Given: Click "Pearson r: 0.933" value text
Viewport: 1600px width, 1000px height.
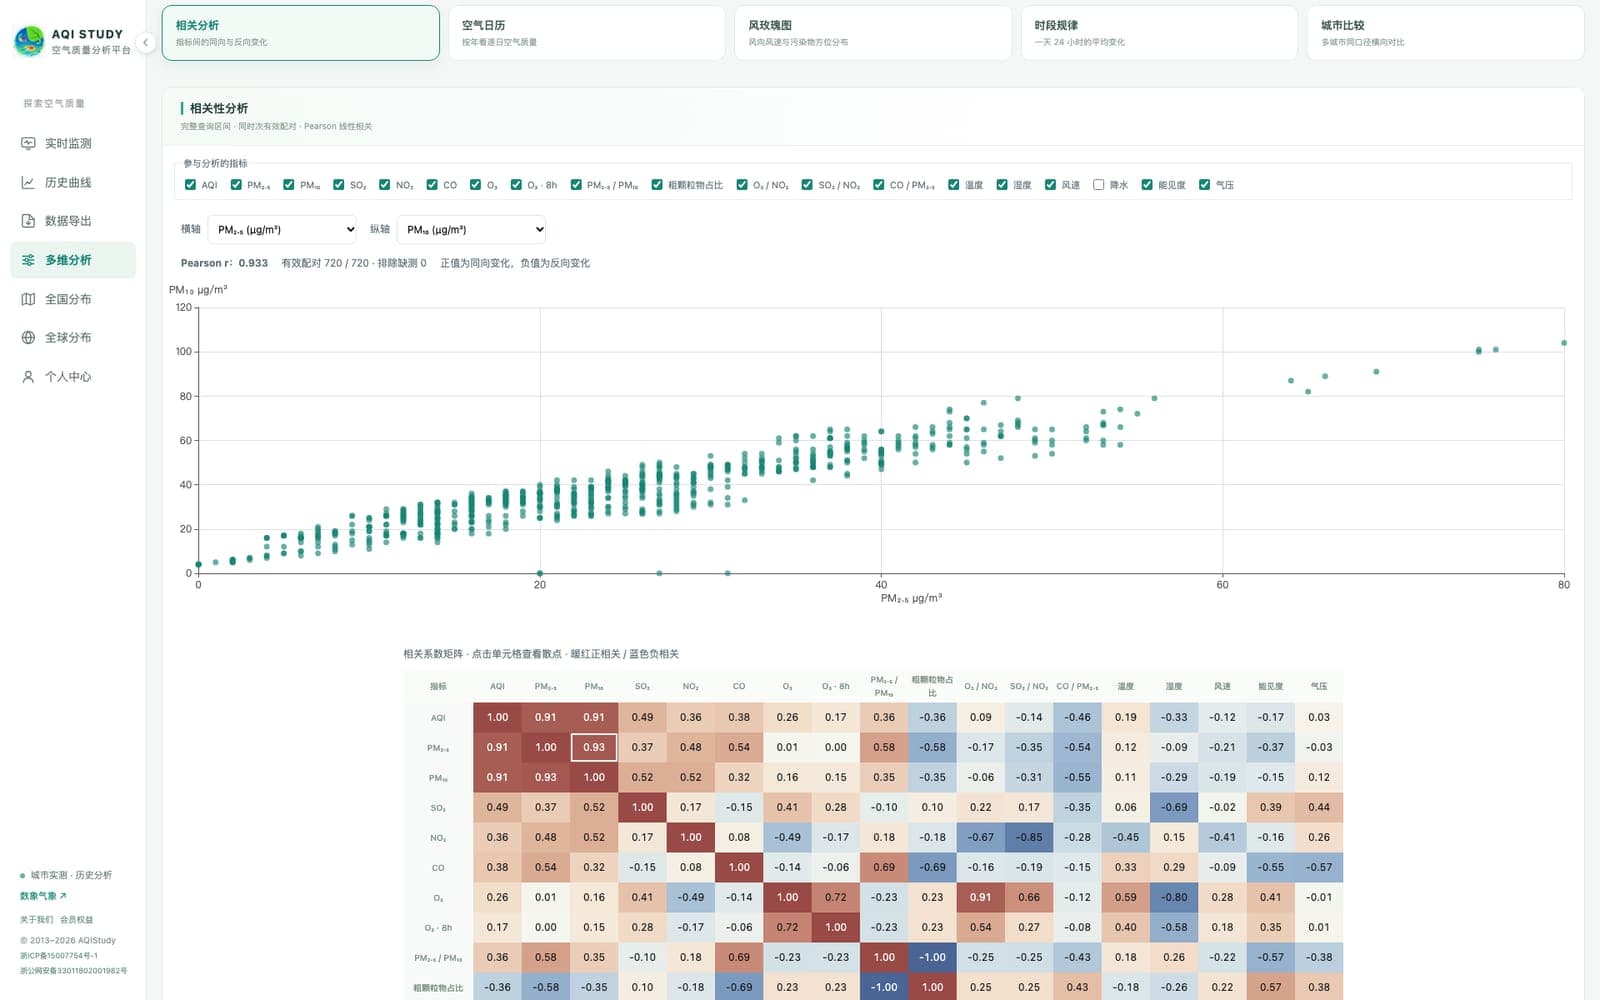Looking at the screenshot, I should tap(224, 264).
